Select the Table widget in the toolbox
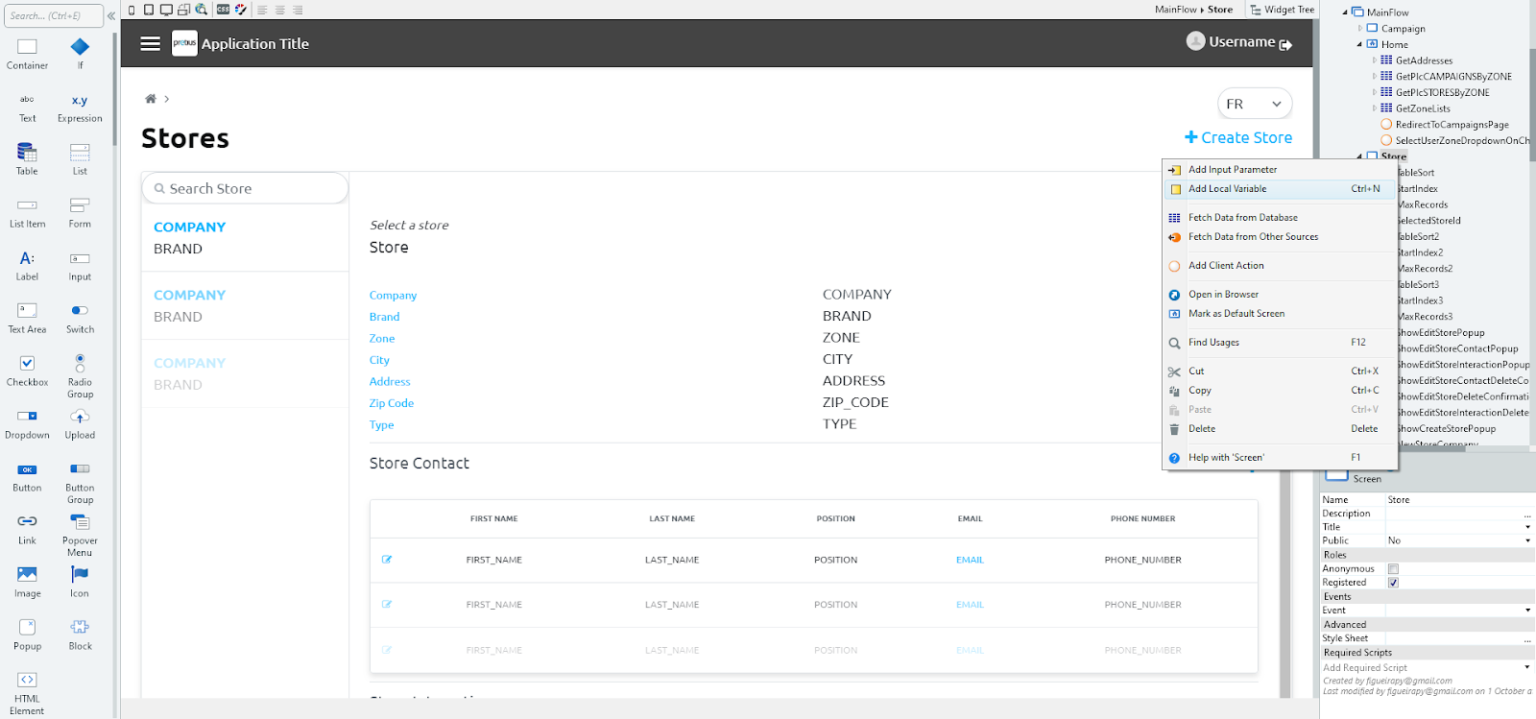1536x719 pixels. coord(27,160)
